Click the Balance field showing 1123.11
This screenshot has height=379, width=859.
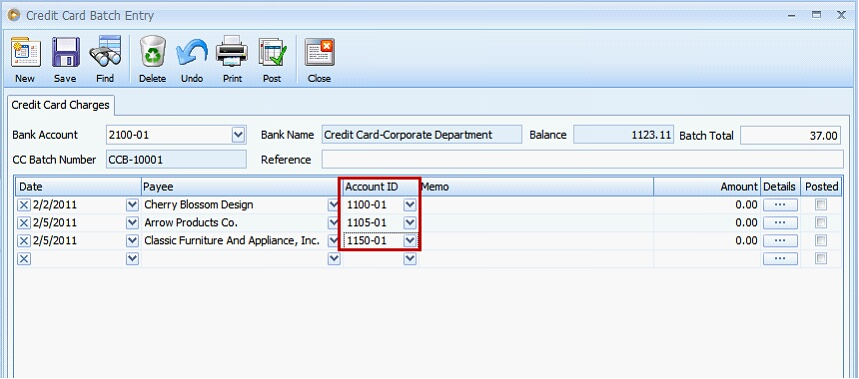623,135
